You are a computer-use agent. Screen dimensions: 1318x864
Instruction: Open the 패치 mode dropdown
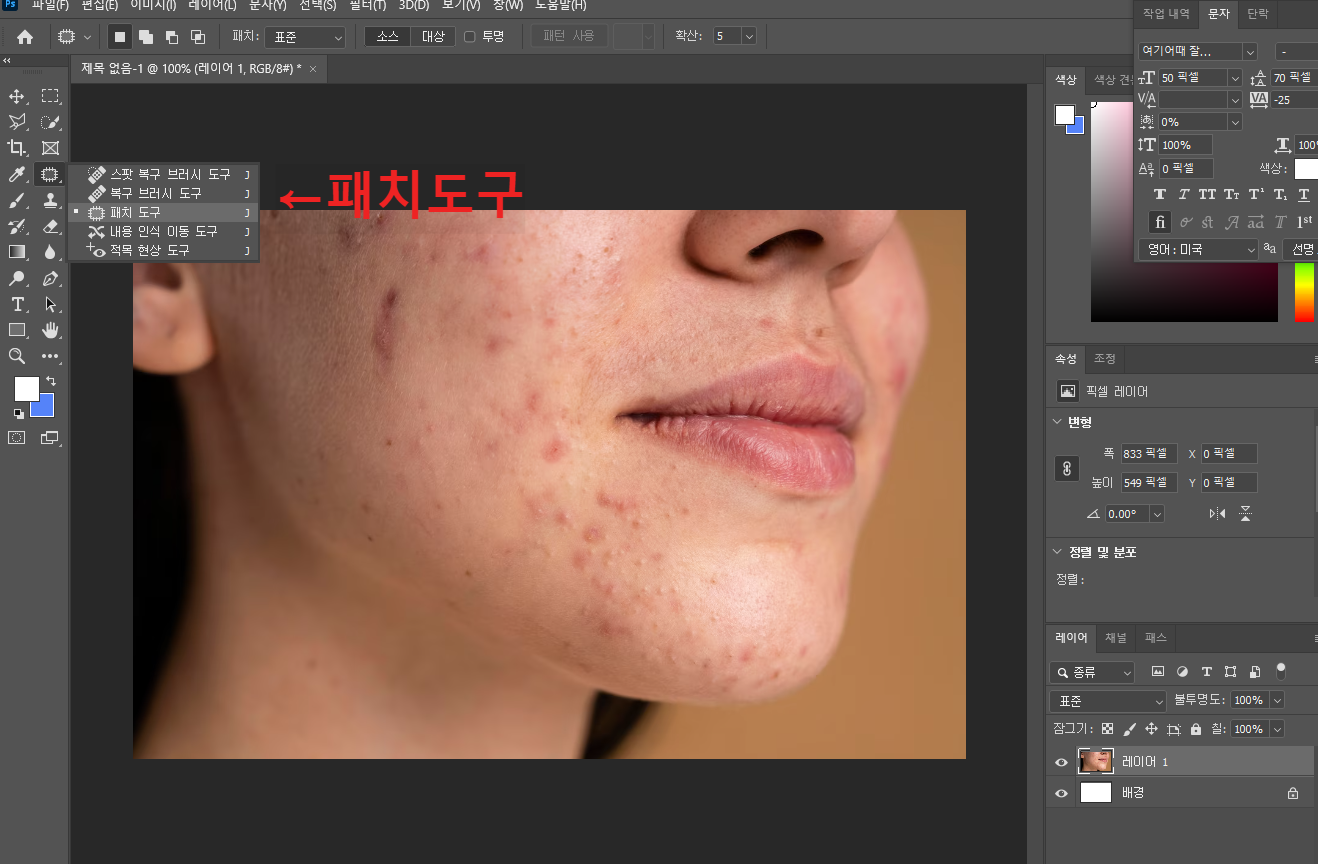pos(306,37)
